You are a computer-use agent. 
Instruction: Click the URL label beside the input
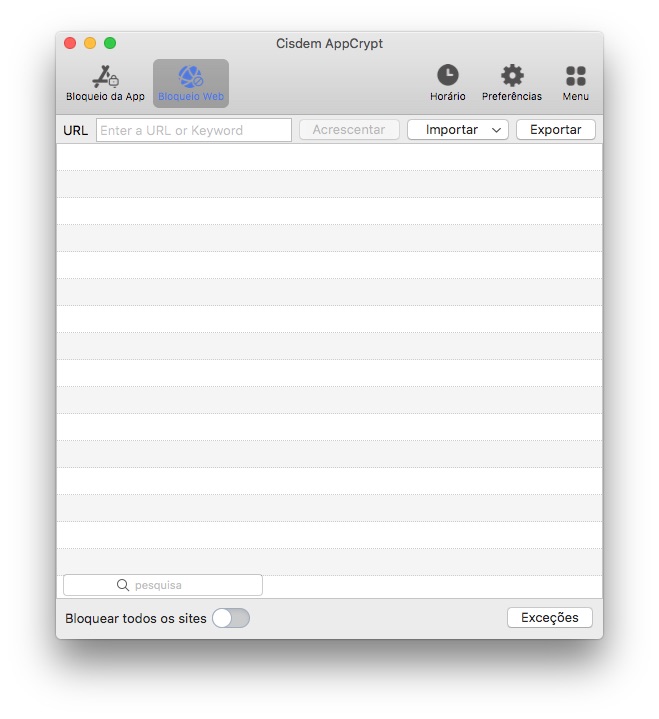(x=76, y=130)
